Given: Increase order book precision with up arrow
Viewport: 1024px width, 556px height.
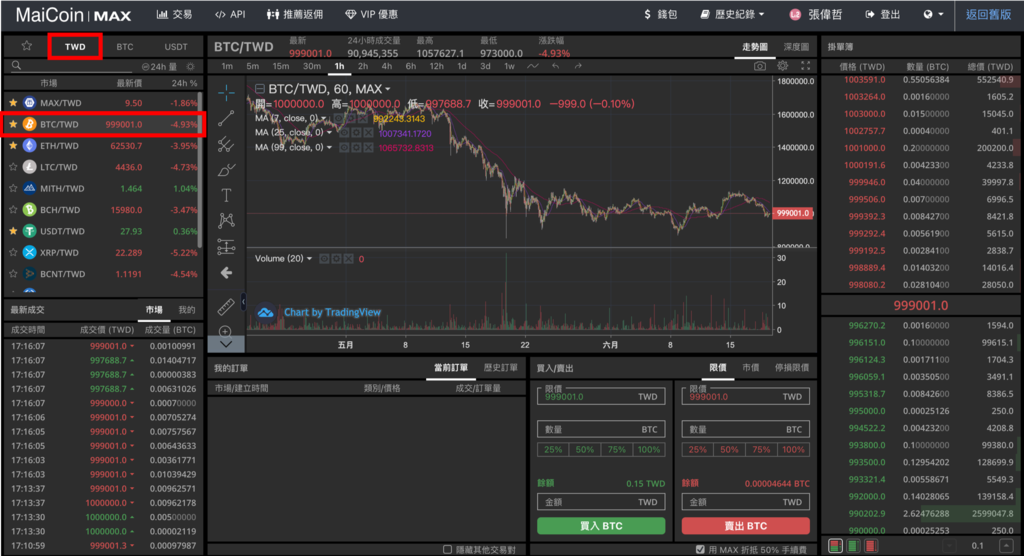Looking at the screenshot, I should pyautogui.click(x=1006, y=546).
